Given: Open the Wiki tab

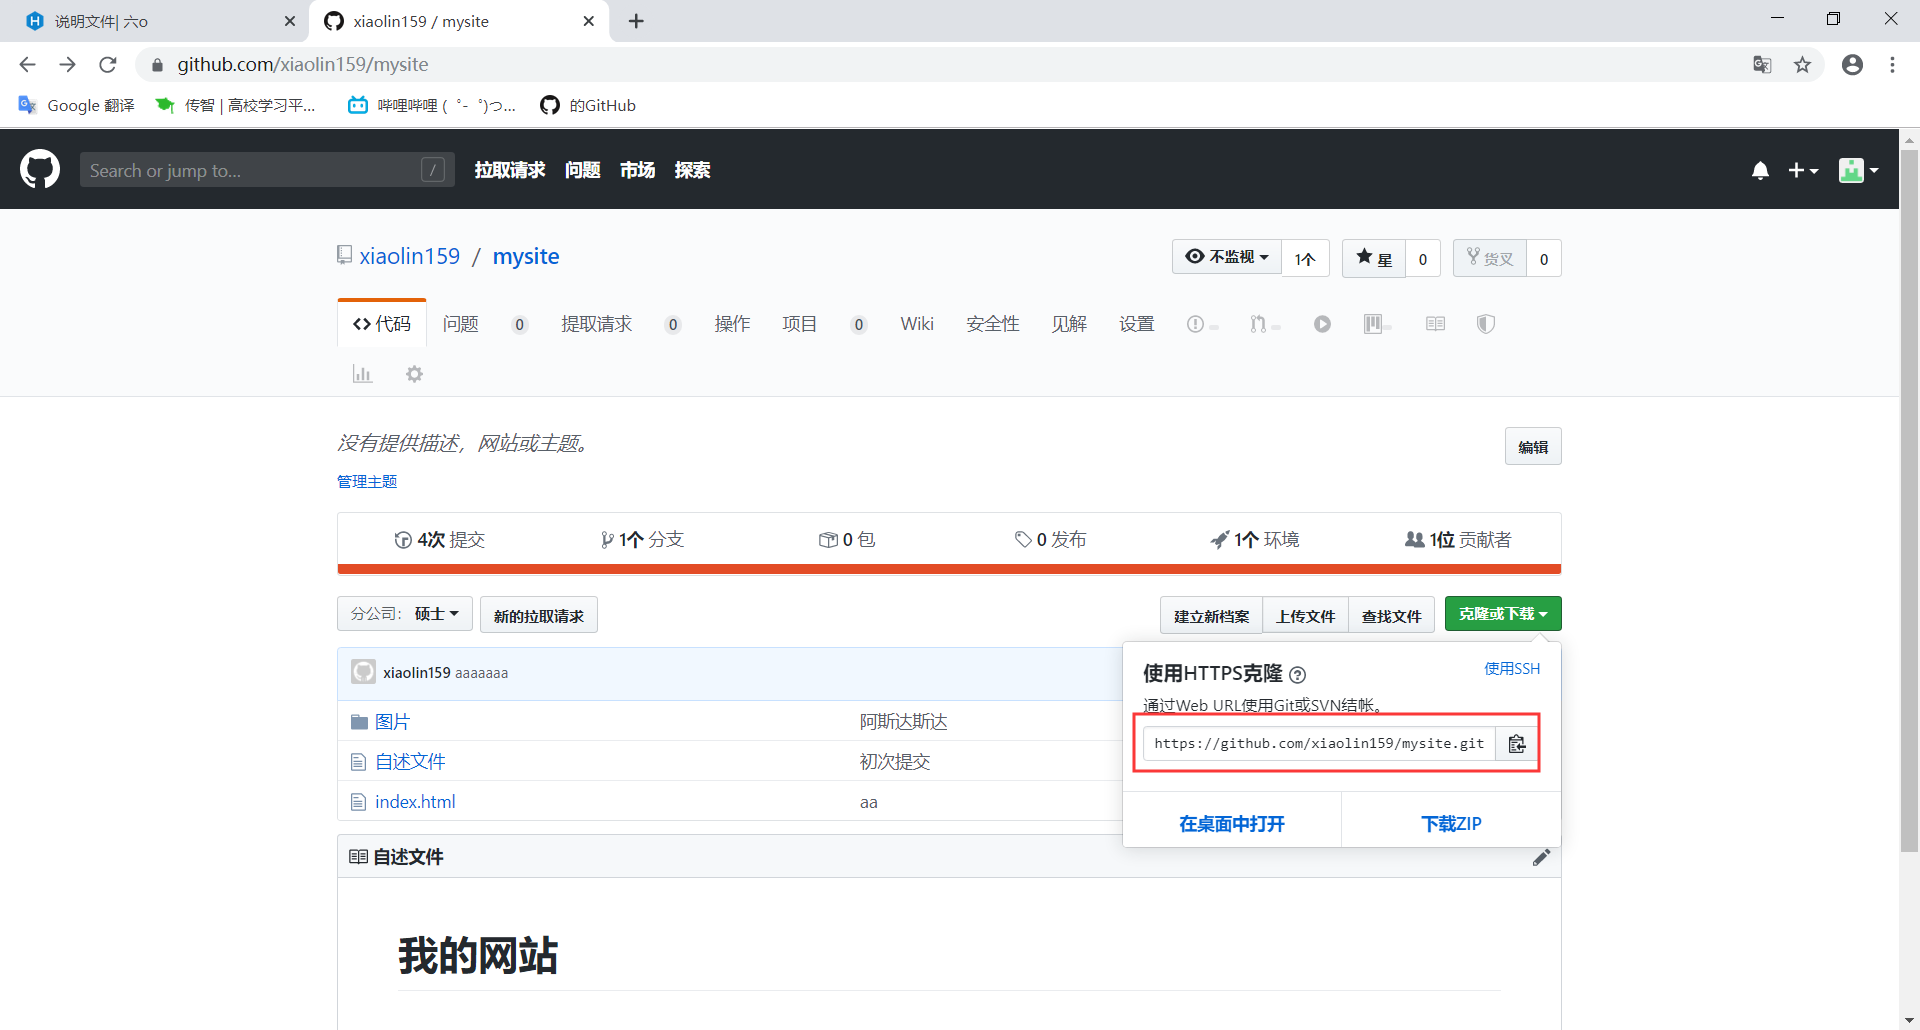Looking at the screenshot, I should click(917, 324).
